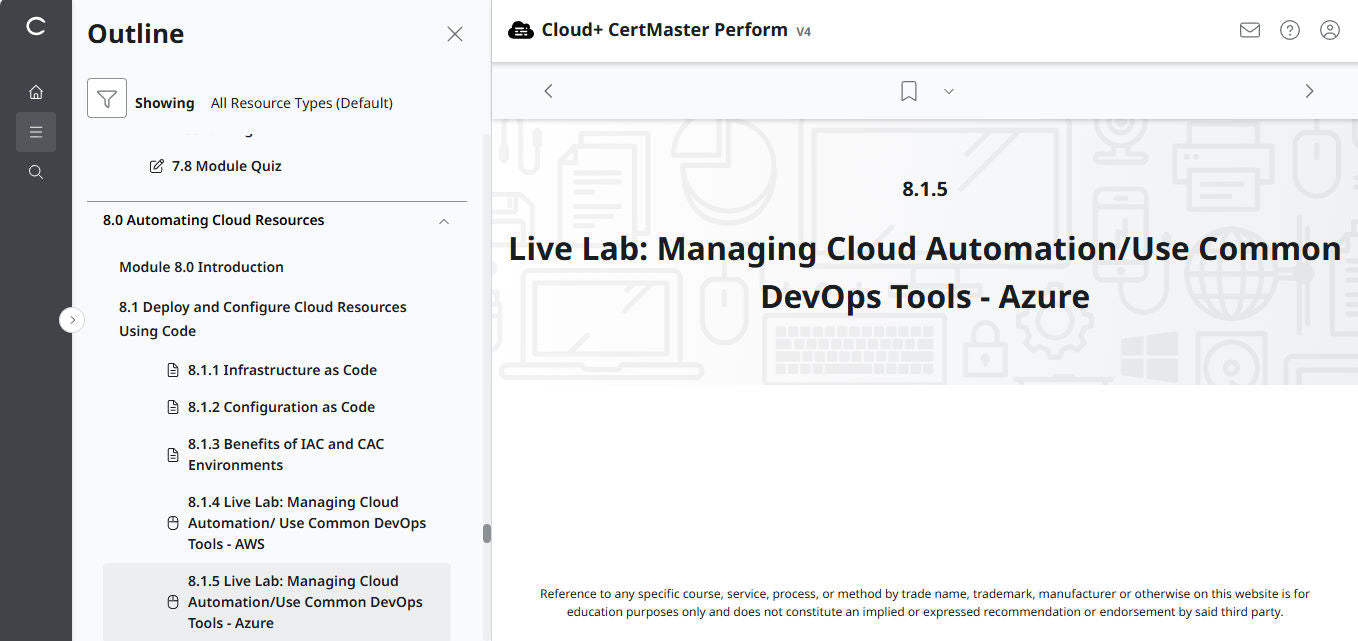Go to the previous lesson page

548,90
